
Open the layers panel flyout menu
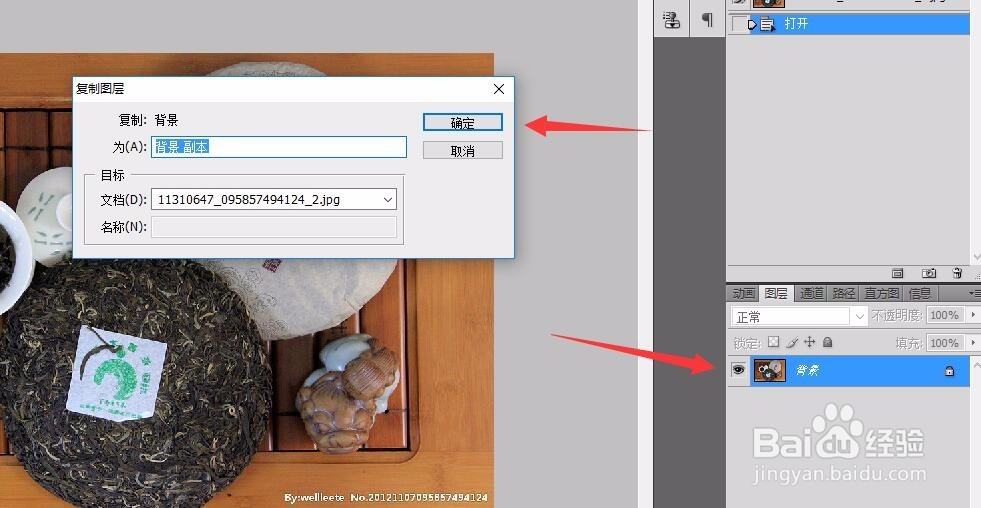pos(974,293)
